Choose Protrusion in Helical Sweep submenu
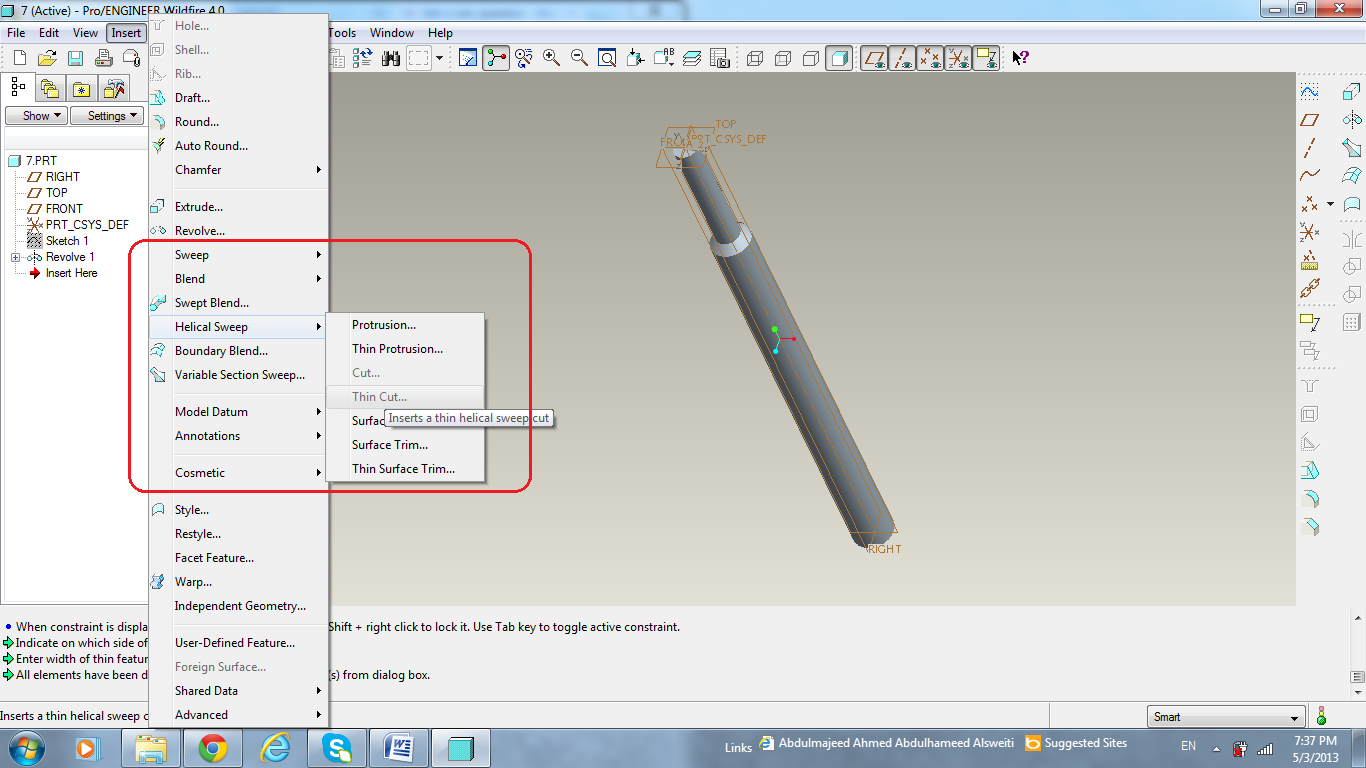 [406, 325]
